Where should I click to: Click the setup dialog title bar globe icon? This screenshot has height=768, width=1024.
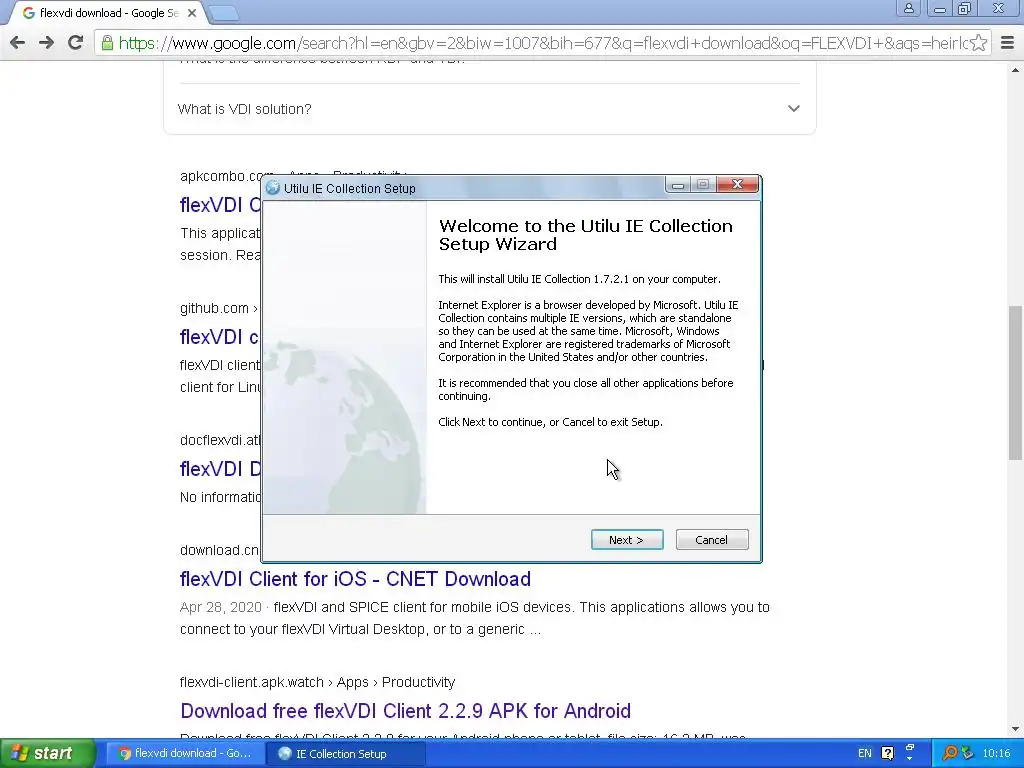coord(272,188)
